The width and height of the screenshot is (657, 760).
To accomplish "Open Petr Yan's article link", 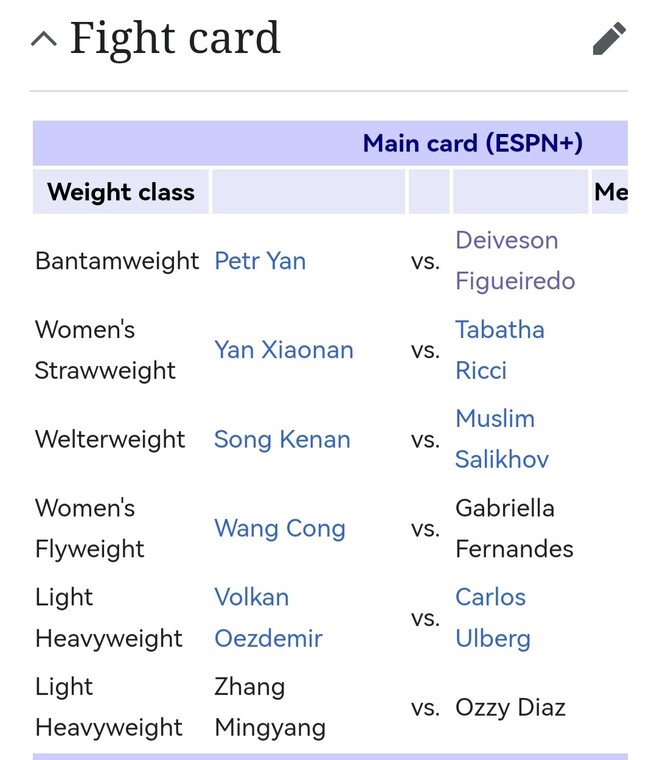I will (260, 261).
